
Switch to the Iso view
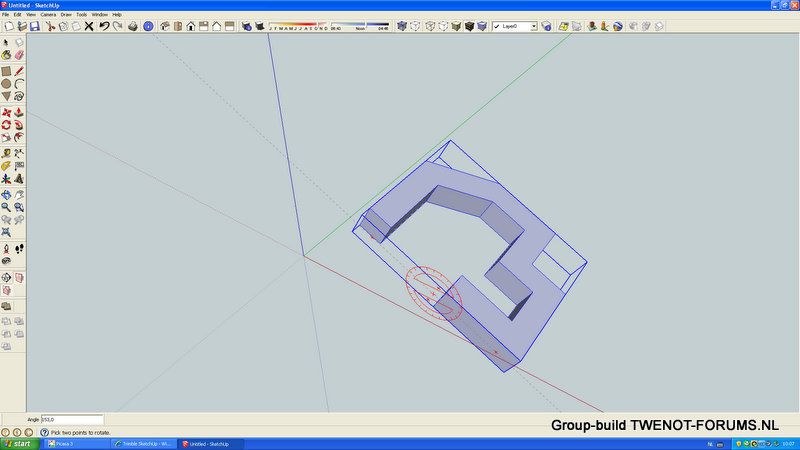165,26
